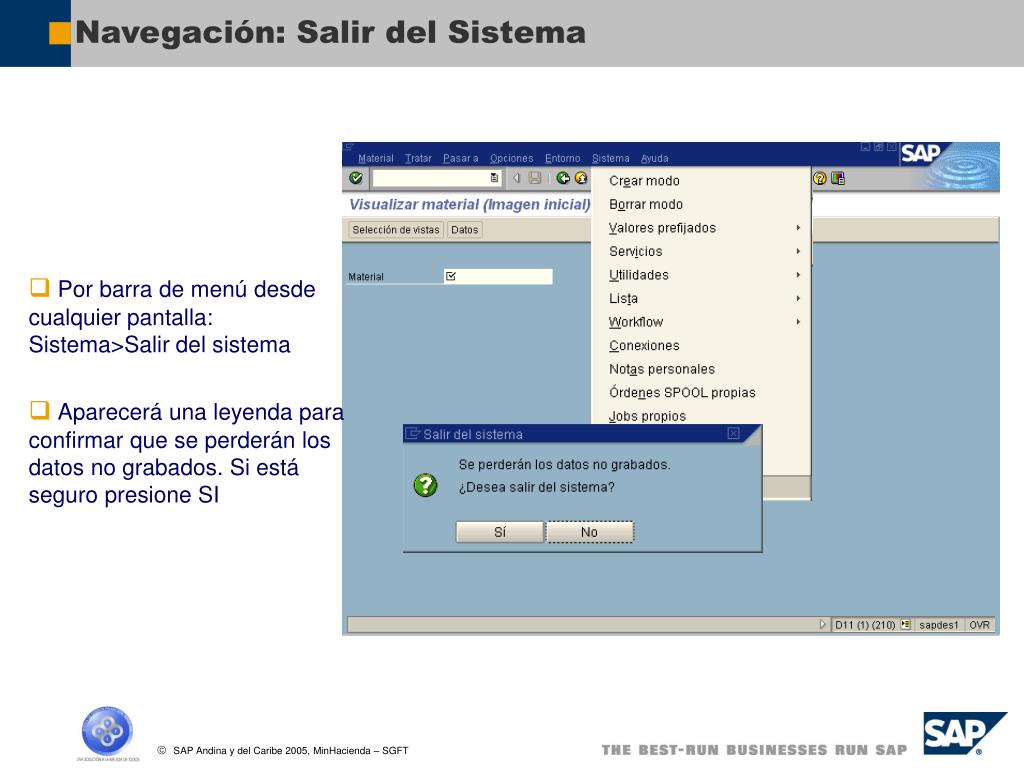
Task: Click the SAP logo in the title bar
Action: click(x=921, y=154)
